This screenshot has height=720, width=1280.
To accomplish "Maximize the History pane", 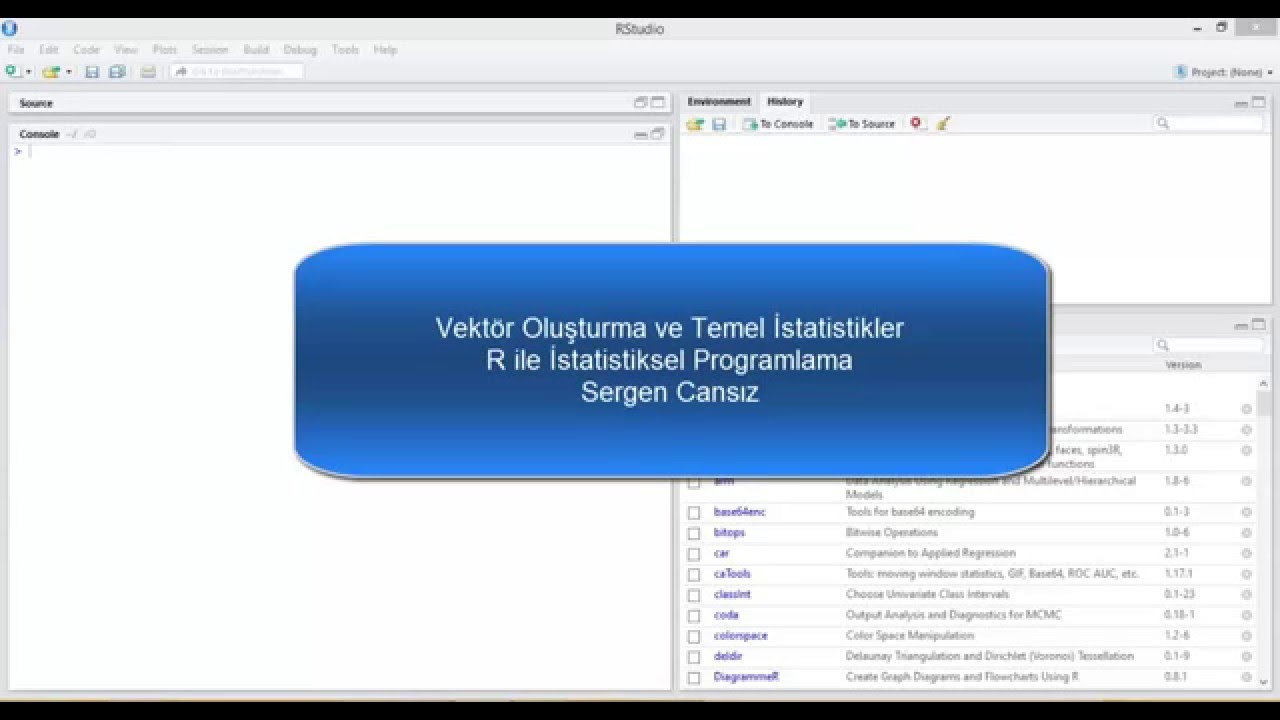I will pos(1259,102).
